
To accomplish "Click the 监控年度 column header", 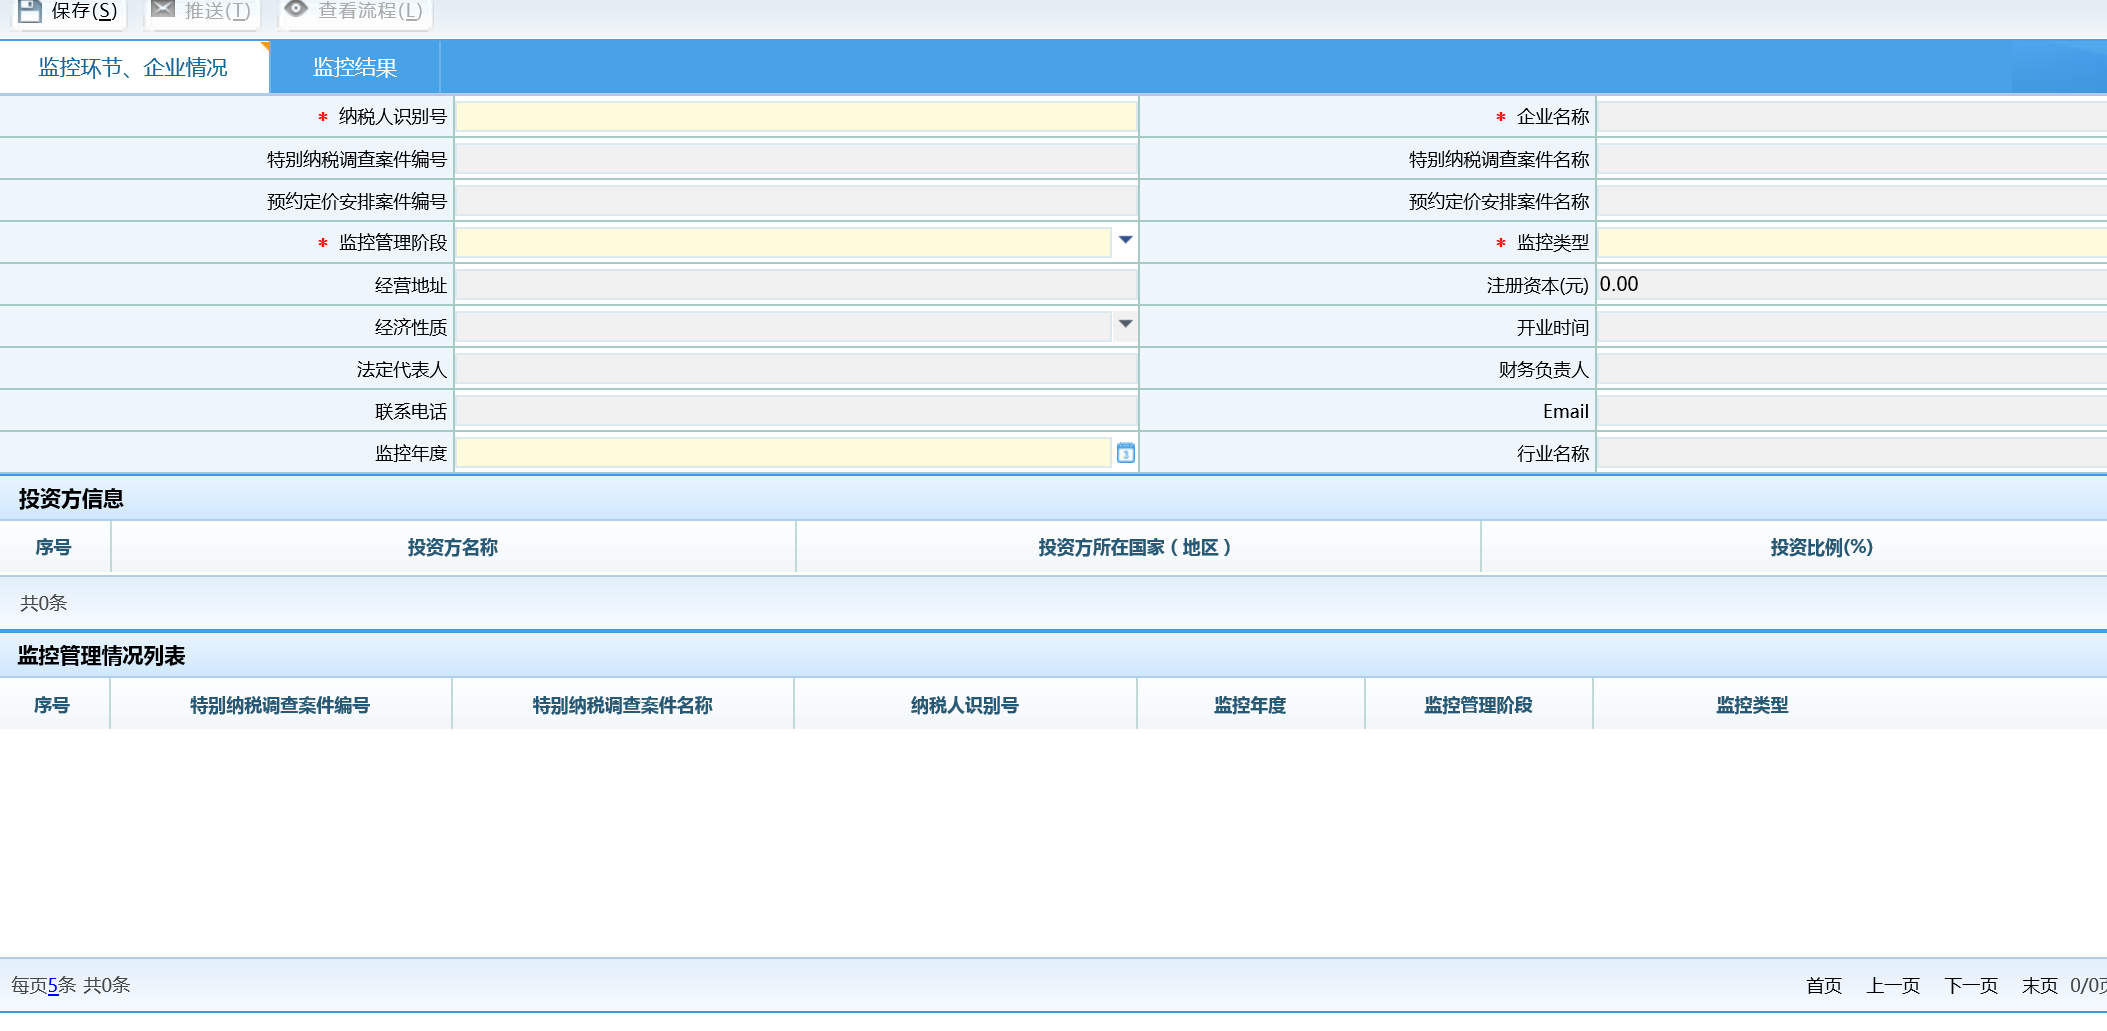I will (1250, 705).
